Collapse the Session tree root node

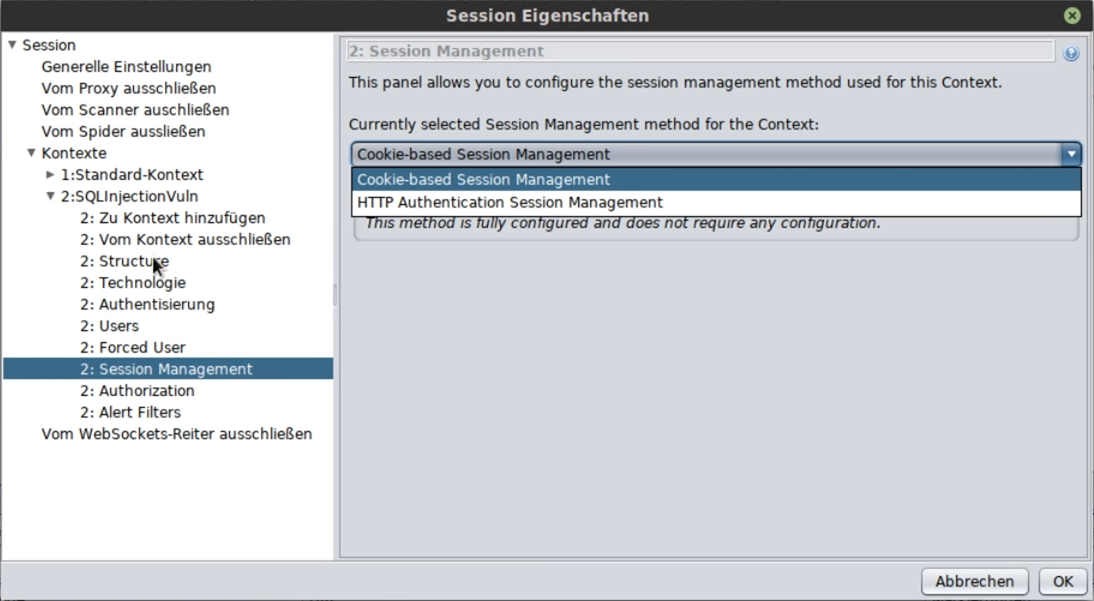[x=12, y=45]
